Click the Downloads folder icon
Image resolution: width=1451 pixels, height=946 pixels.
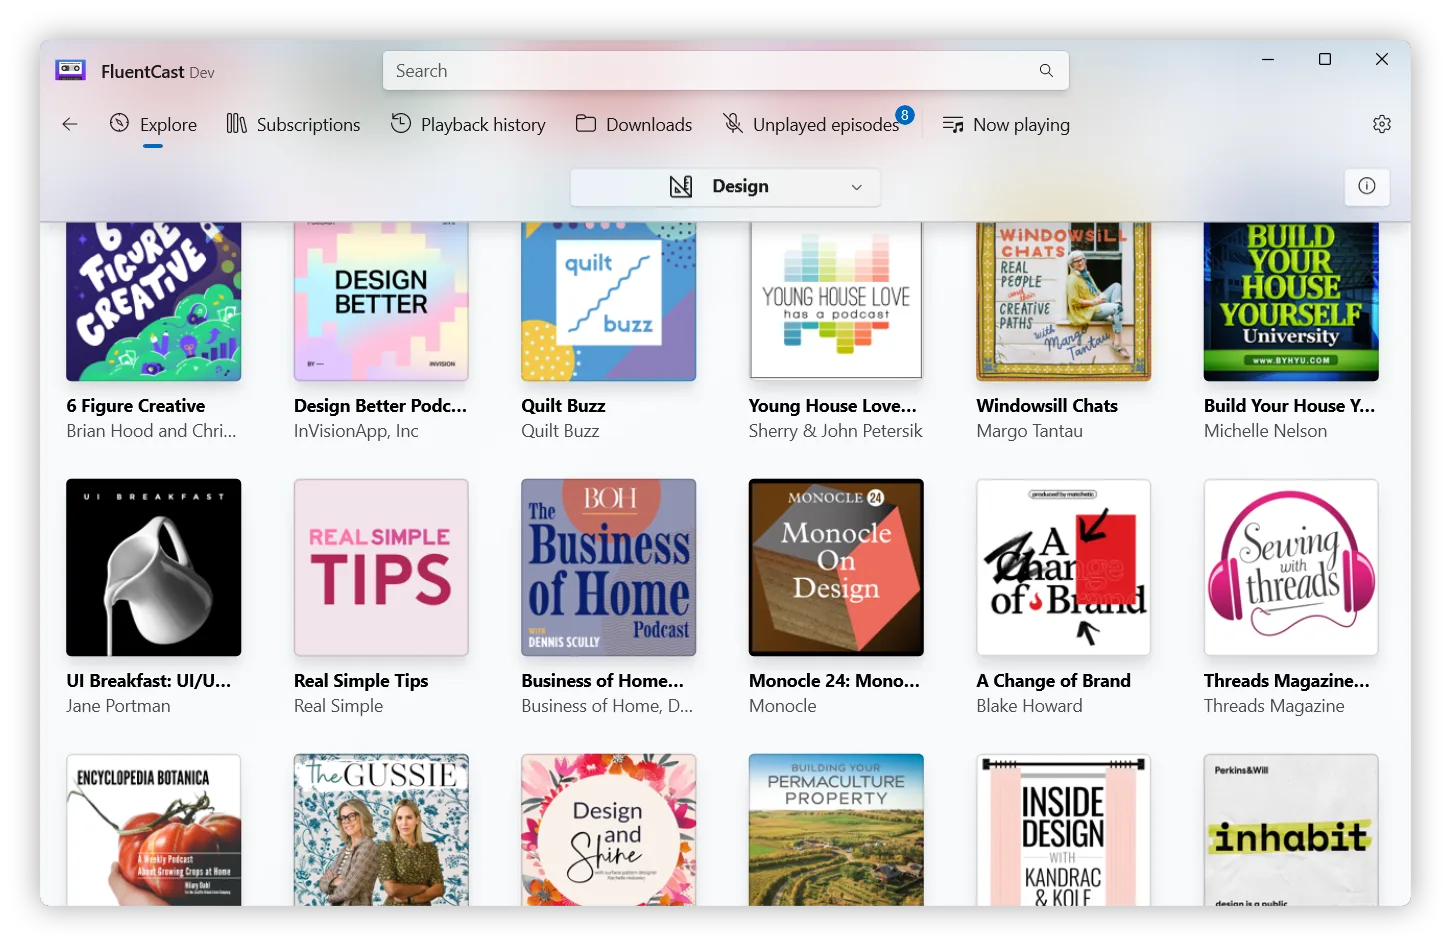(x=586, y=123)
